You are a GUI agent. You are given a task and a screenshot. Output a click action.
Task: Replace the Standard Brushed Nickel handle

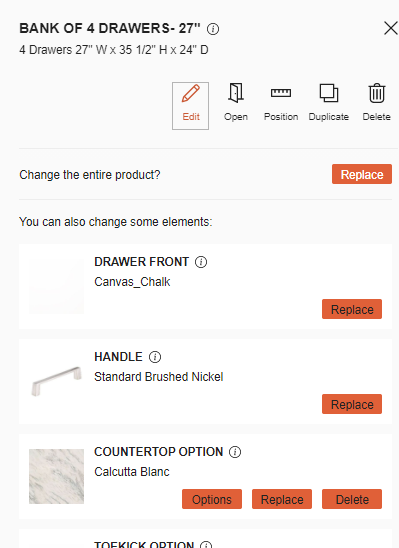(352, 404)
